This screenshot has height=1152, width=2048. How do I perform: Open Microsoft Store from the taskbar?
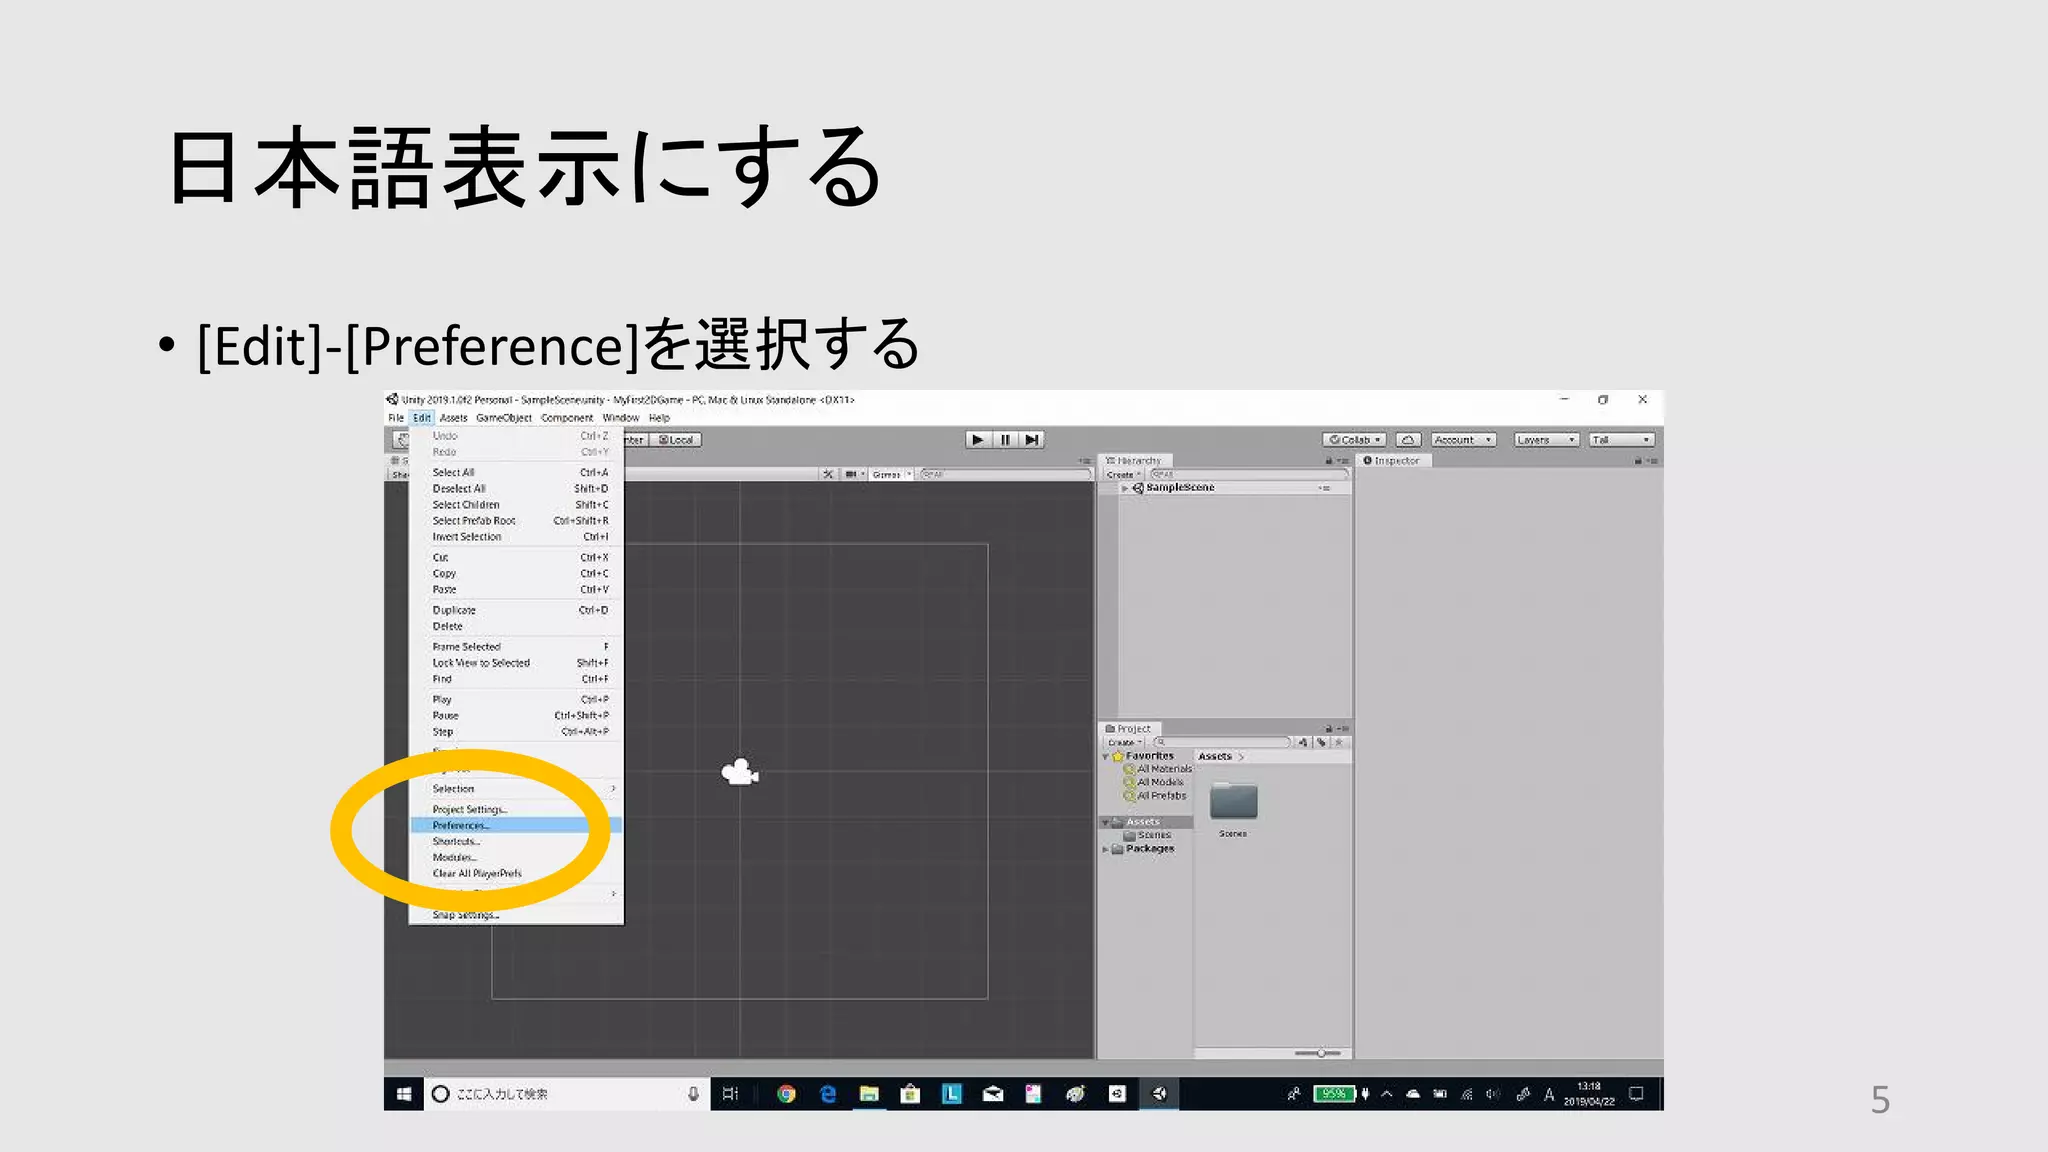pos(910,1094)
